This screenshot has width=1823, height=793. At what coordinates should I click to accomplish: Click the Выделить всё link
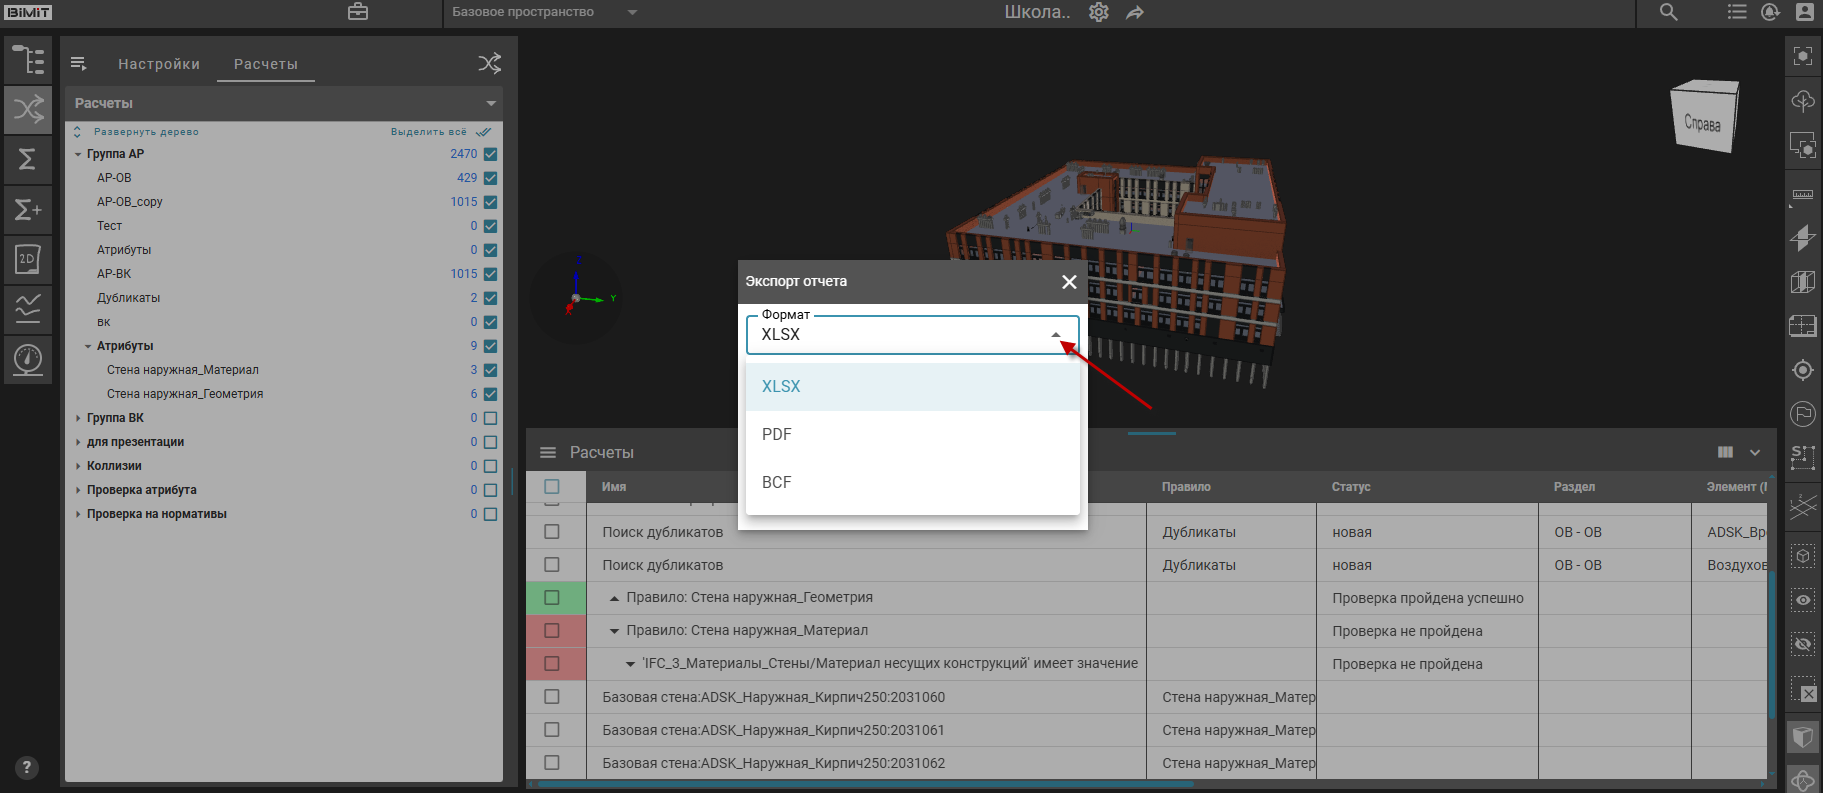[x=429, y=132]
